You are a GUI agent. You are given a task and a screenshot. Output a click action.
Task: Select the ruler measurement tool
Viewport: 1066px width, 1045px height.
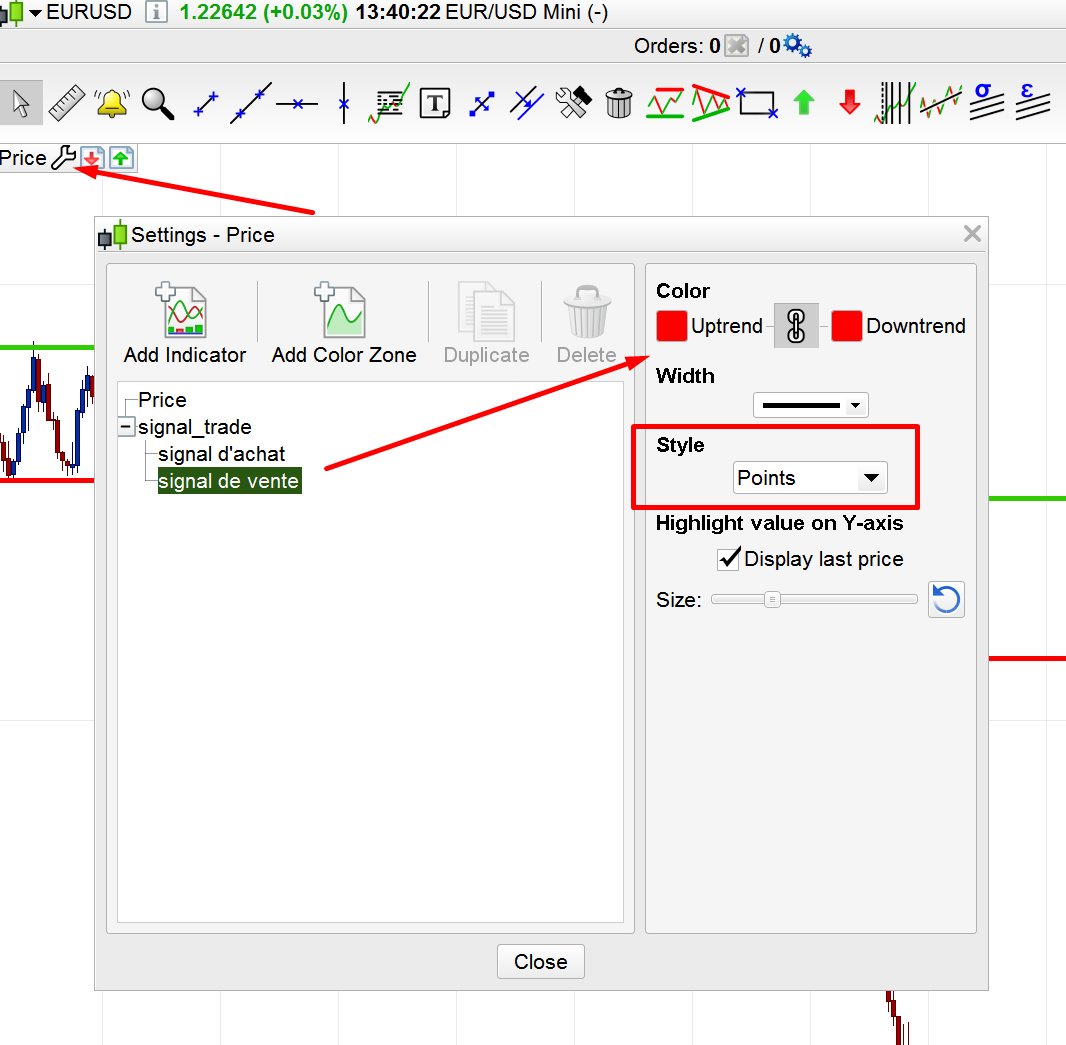66,103
